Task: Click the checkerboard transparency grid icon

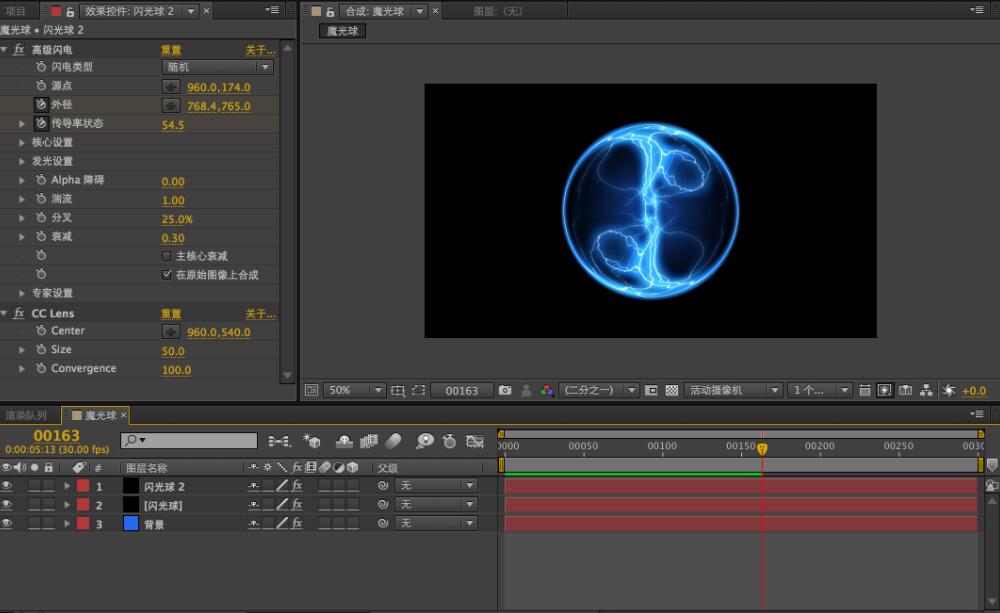Action: point(672,390)
